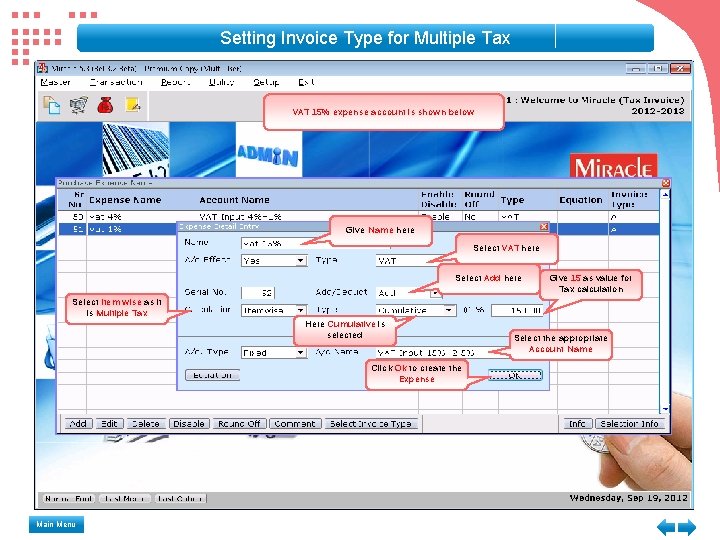This screenshot has height=540, width=720.
Task: Close the Purchase Expense Name window
Action: click(x=666, y=183)
